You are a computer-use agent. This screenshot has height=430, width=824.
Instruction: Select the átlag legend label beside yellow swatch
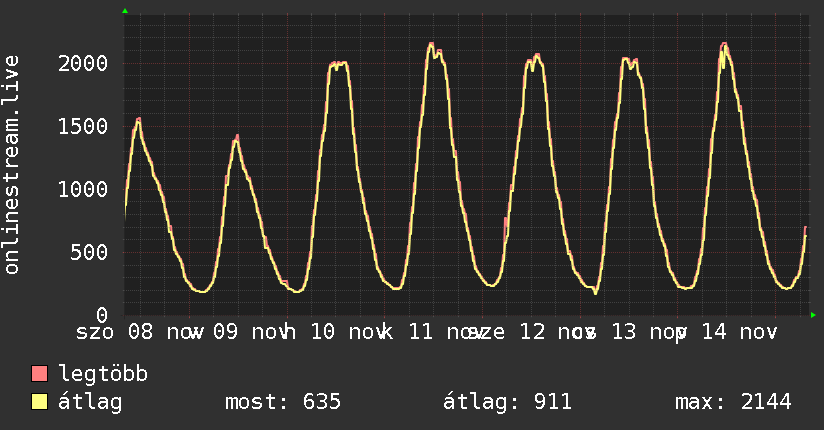coord(90,403)
